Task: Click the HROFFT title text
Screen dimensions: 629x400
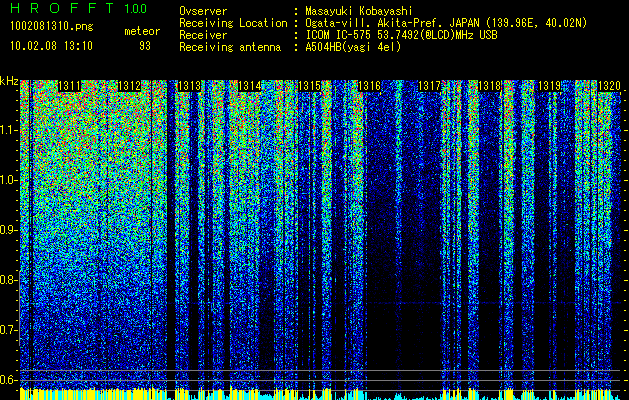Action: click(x=62, y=8)
